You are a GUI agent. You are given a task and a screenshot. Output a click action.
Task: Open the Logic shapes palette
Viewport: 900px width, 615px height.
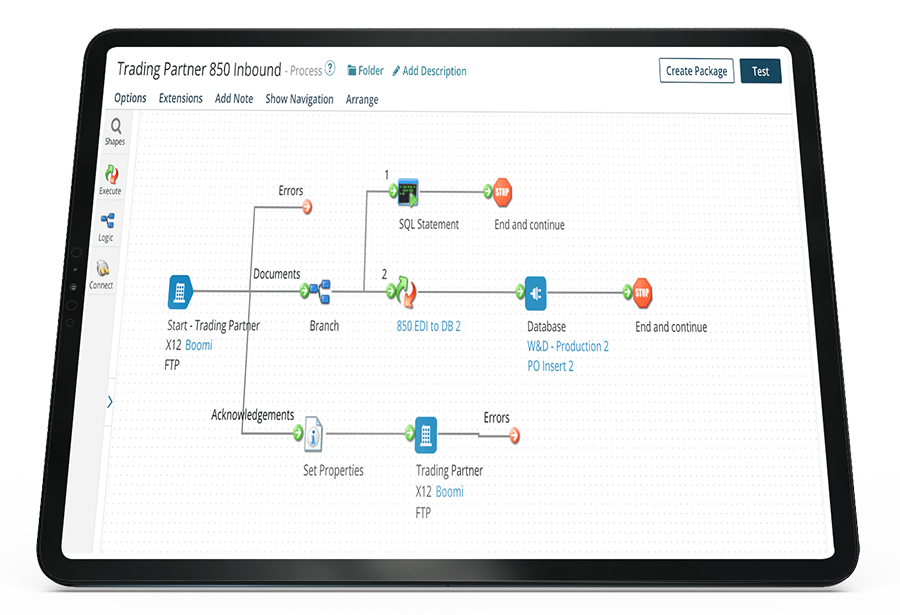click(107, 225)
